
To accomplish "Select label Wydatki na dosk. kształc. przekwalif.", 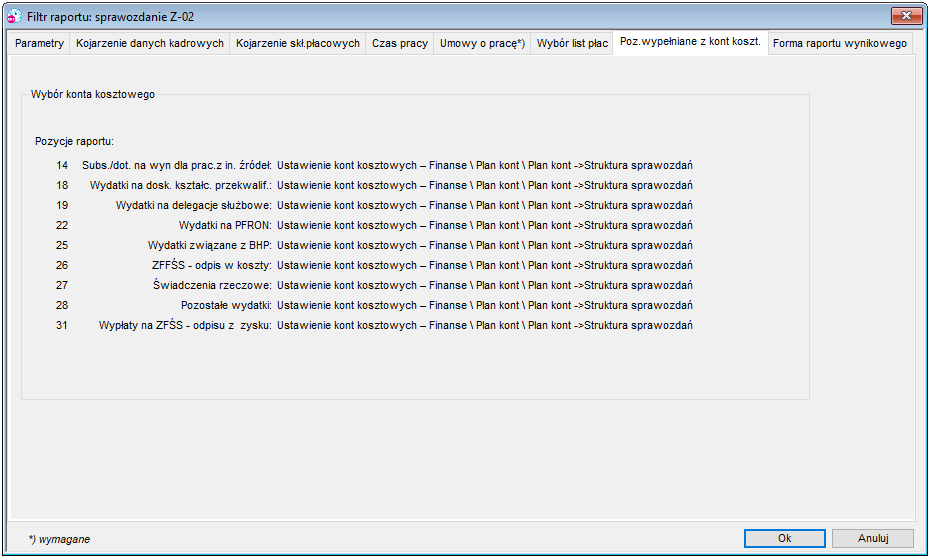I will click(181, 185).
